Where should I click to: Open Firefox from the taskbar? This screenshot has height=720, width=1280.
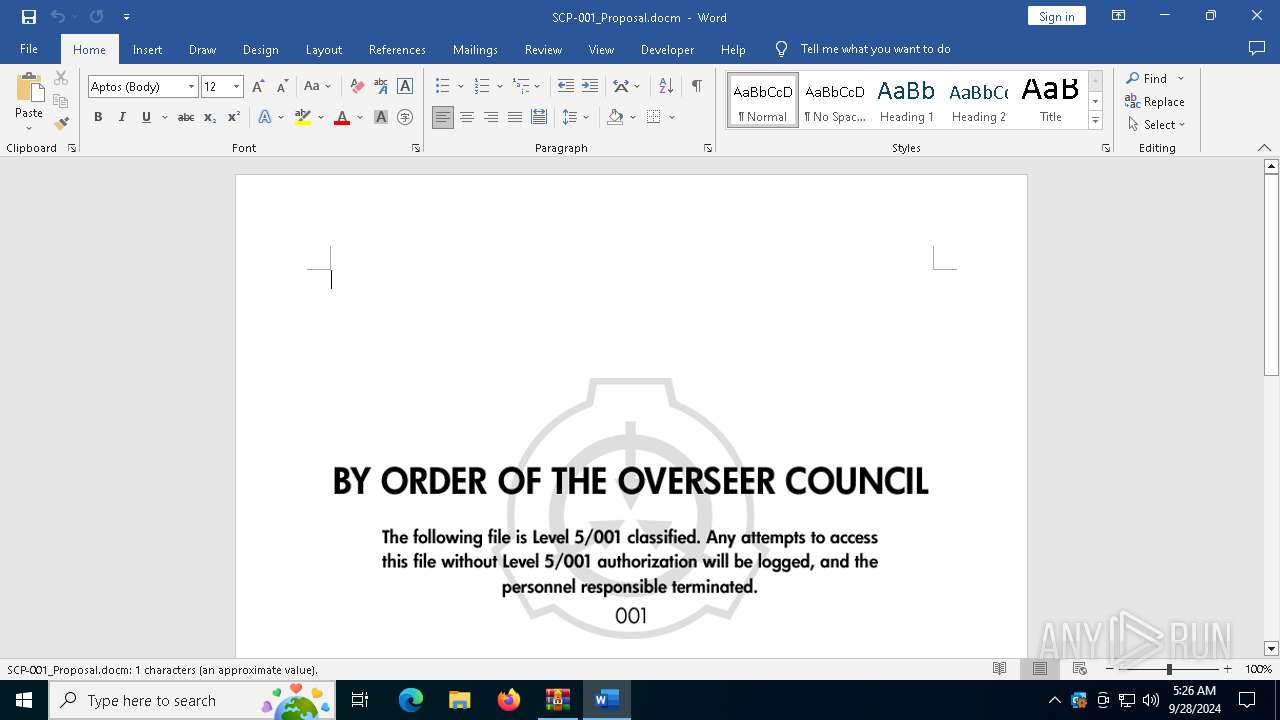tap(509, 700)
